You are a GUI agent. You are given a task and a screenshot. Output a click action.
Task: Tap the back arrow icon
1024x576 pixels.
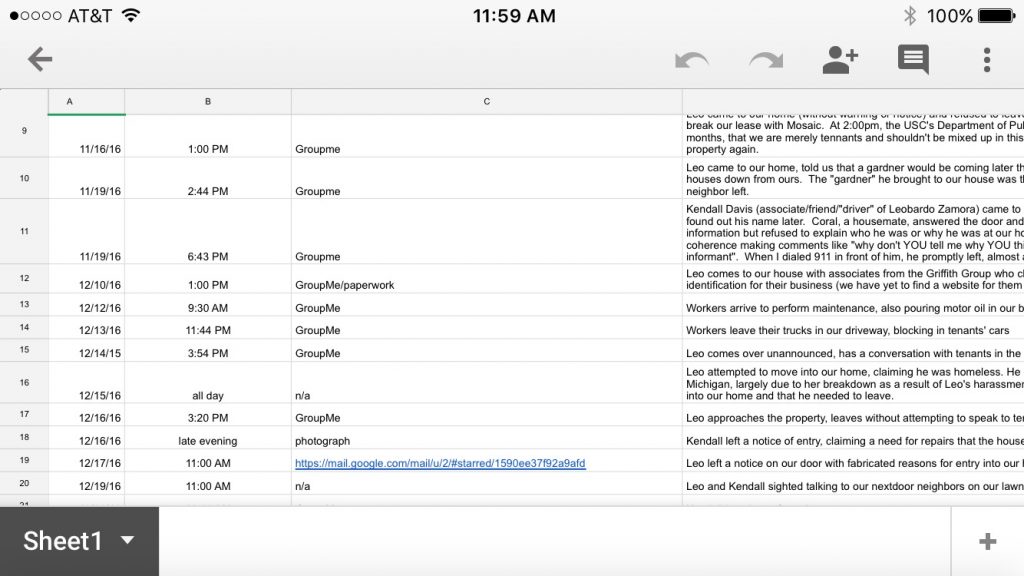[40, 59]
